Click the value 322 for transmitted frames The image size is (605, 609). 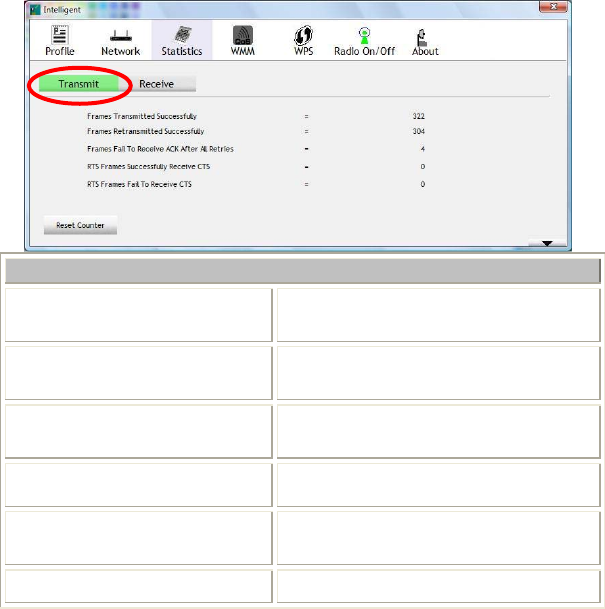click(x=419, y=116)
